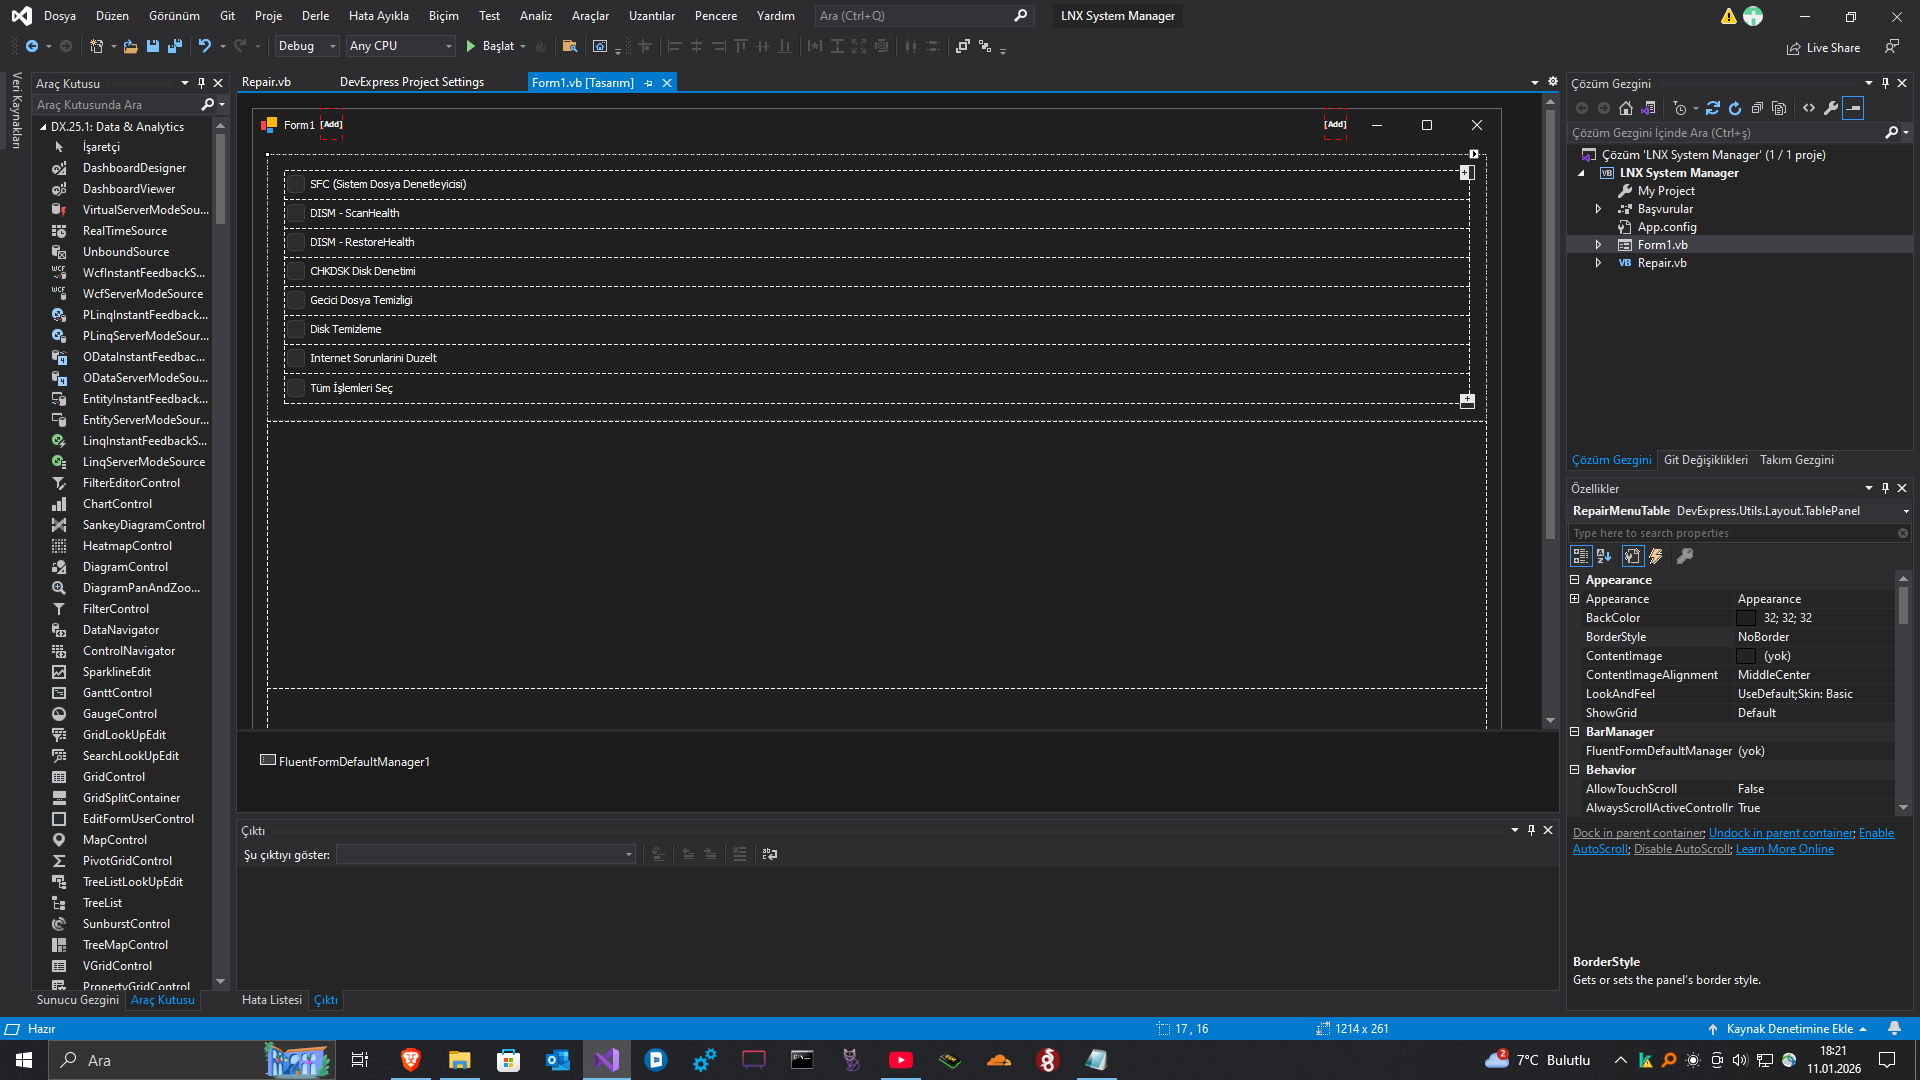Open Brave browser from the taskbar
Viewport: 1920px width, 1080px height.
[x=410, y=1060]
